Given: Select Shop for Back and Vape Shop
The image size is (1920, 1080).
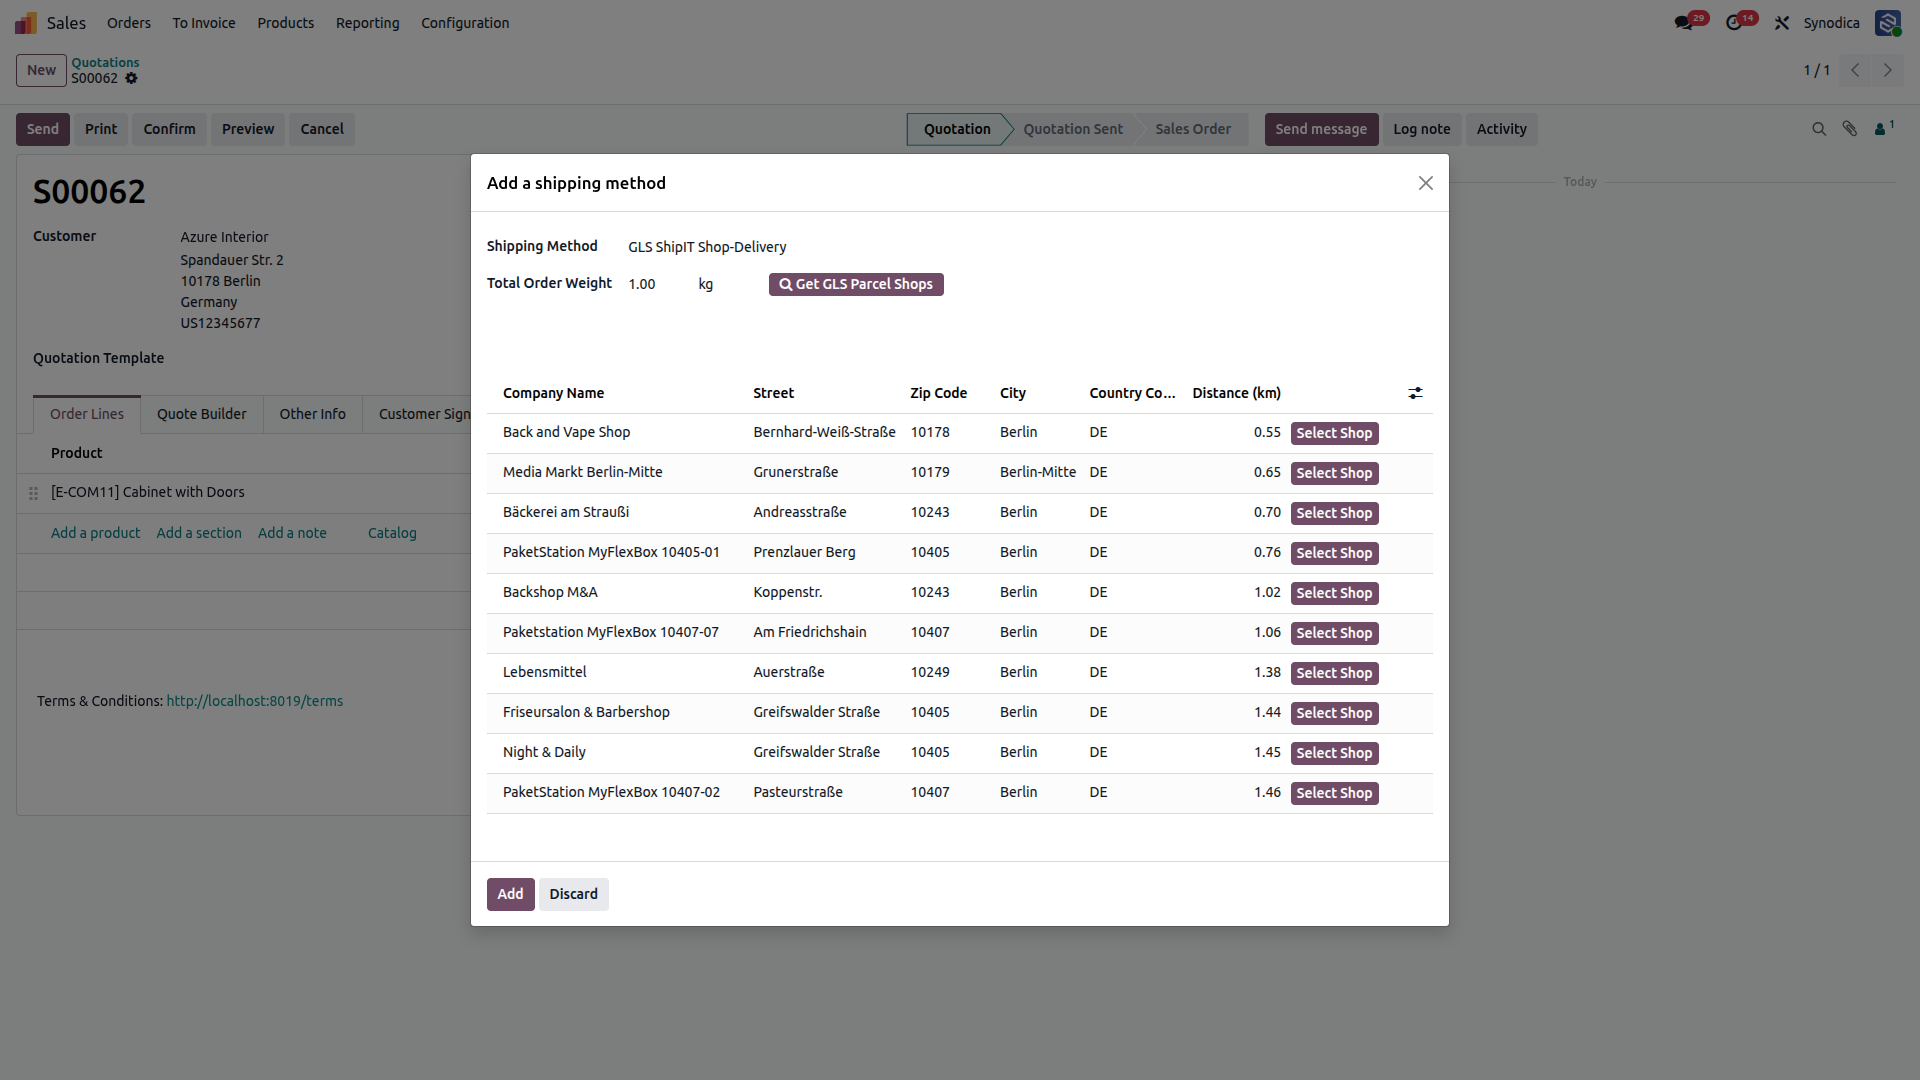Looking at the screenshot, I should click(x=1334, y=433).
